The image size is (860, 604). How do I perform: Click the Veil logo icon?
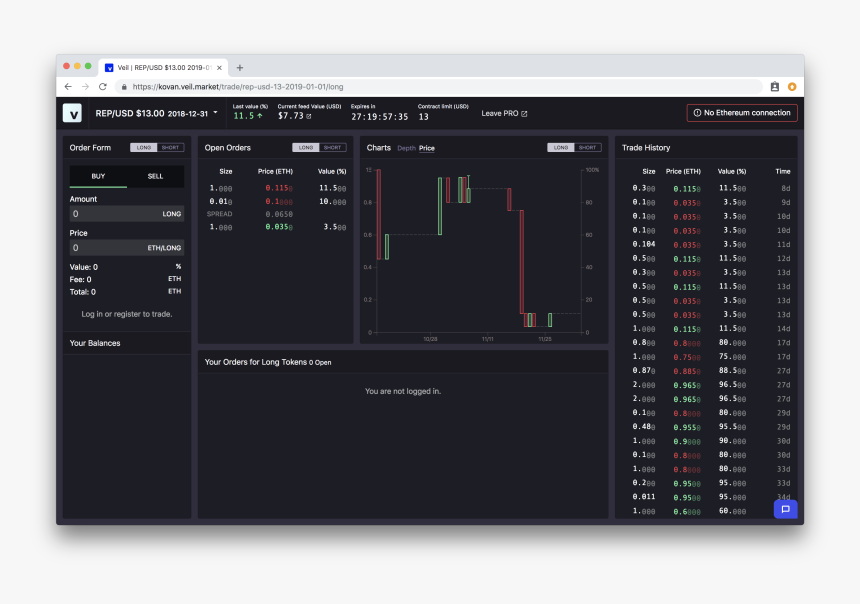(72, 113)
